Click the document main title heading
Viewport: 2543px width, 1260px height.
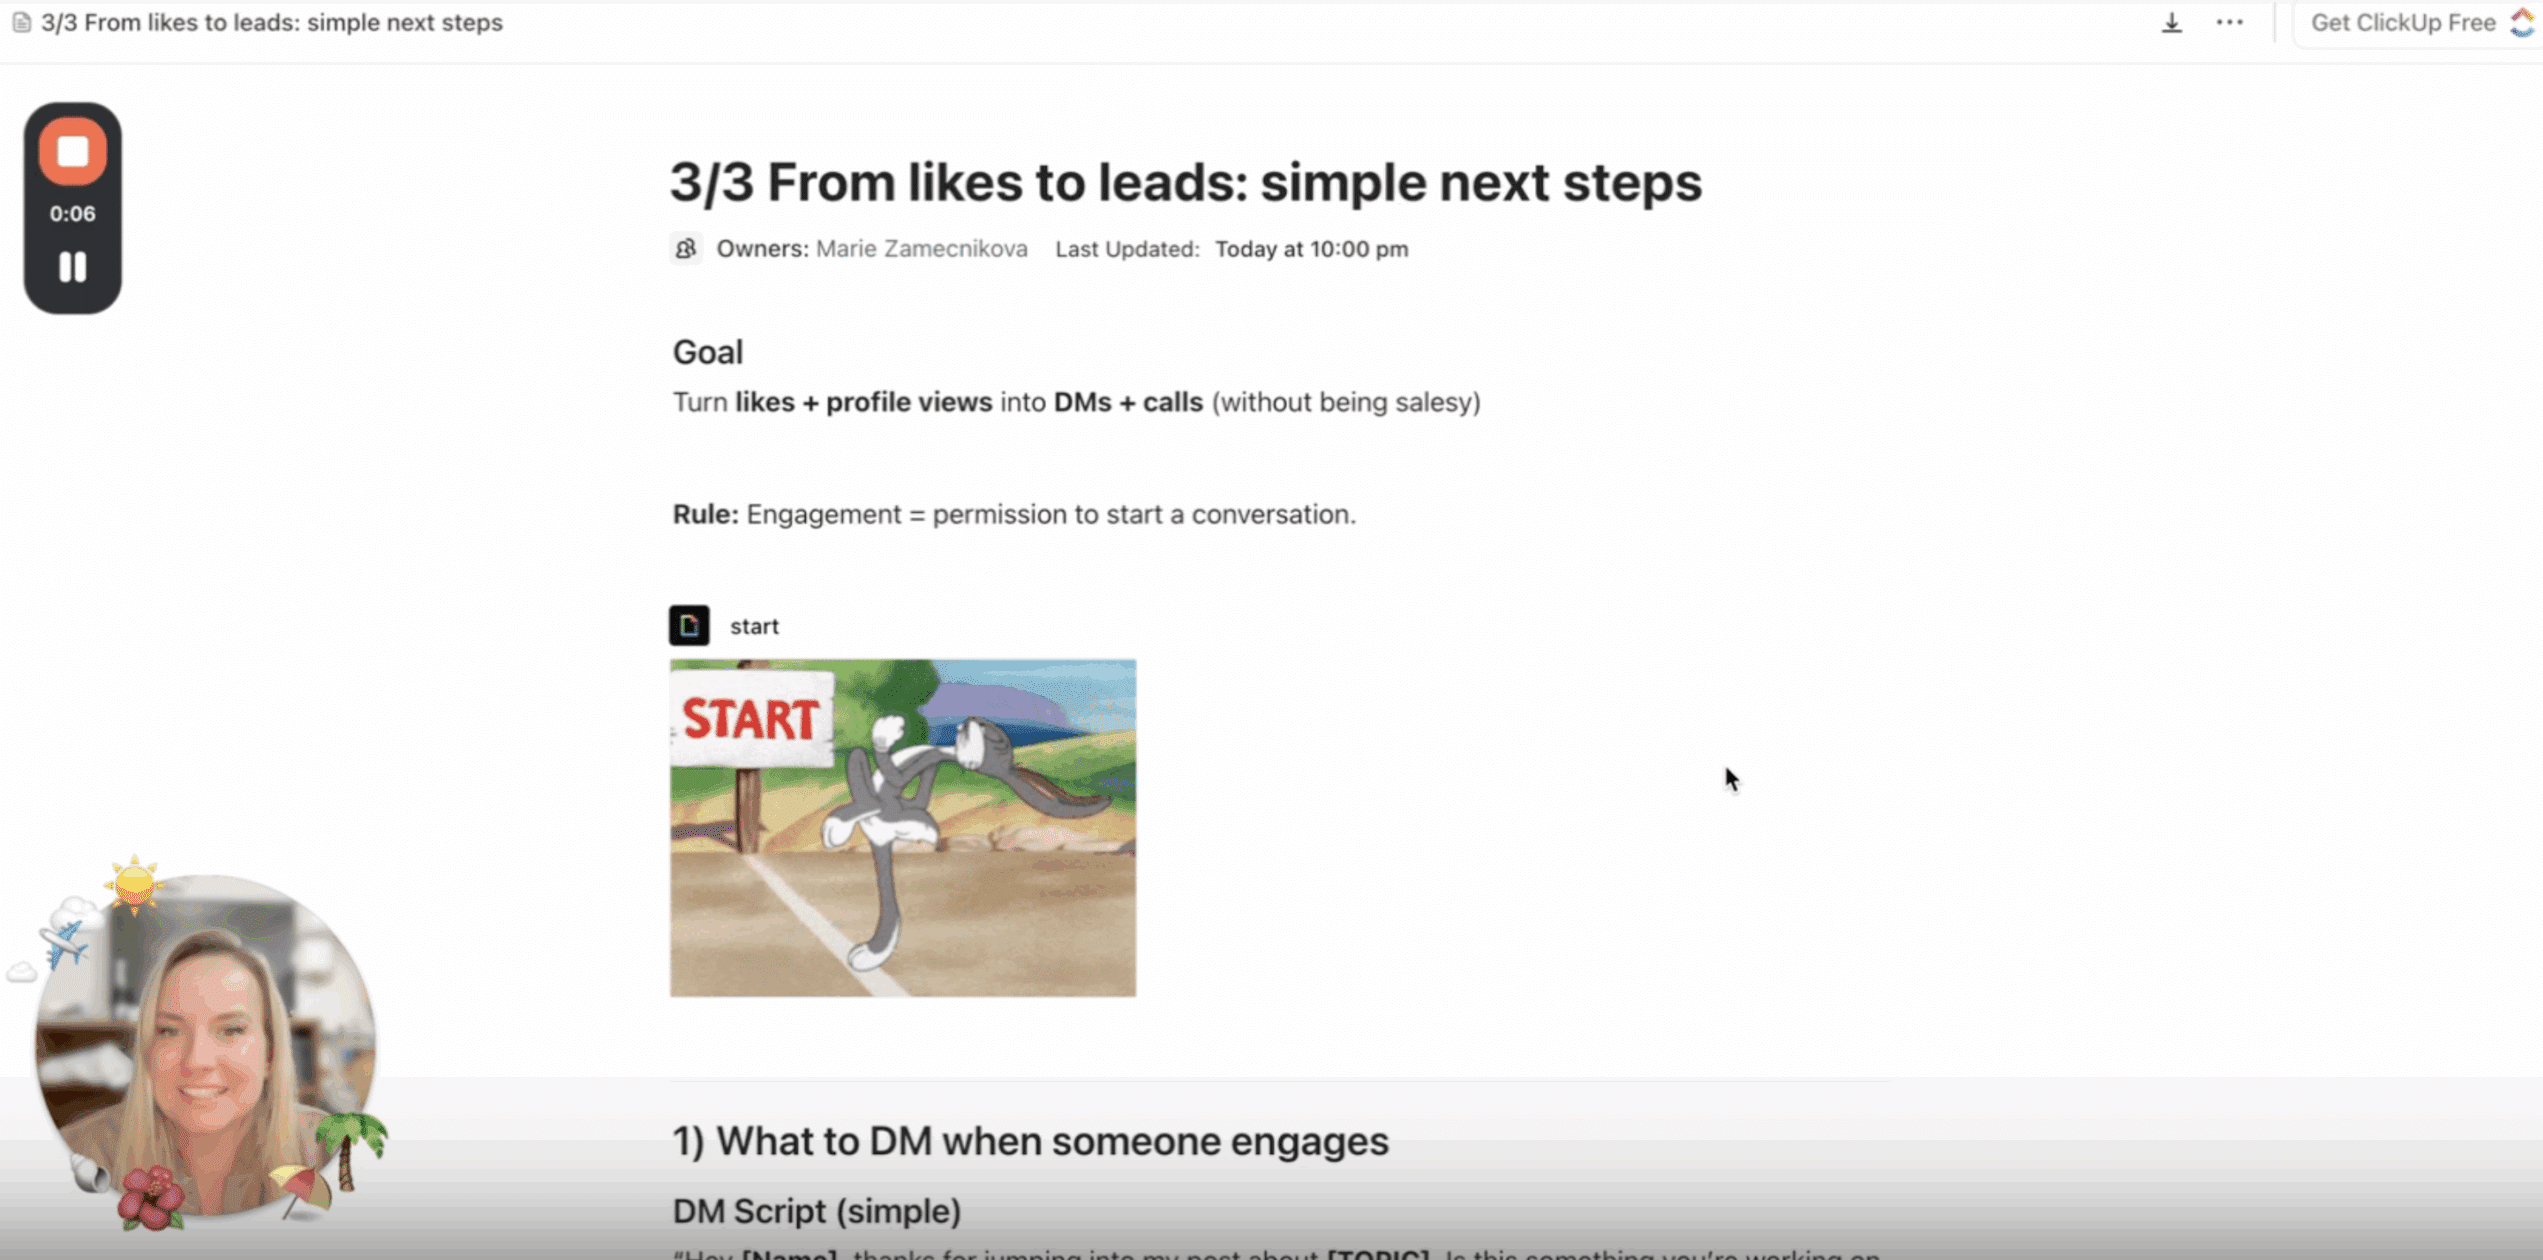(1185, 182)
